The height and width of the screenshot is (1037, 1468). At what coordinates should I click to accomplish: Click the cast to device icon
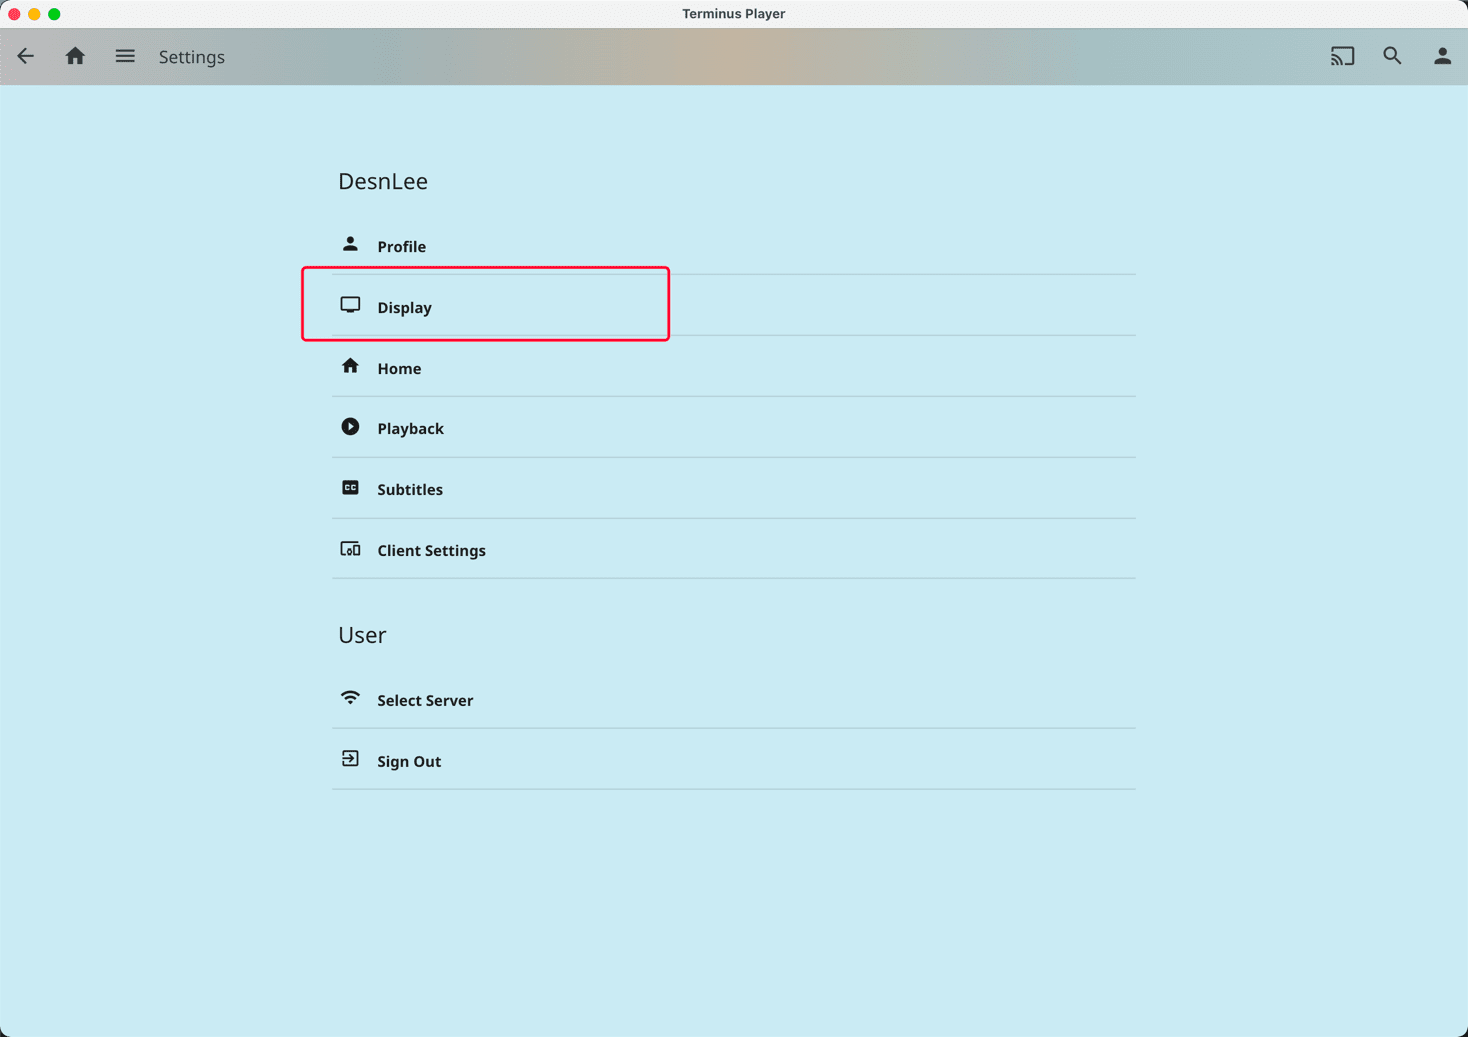[x=1342, y=57]
